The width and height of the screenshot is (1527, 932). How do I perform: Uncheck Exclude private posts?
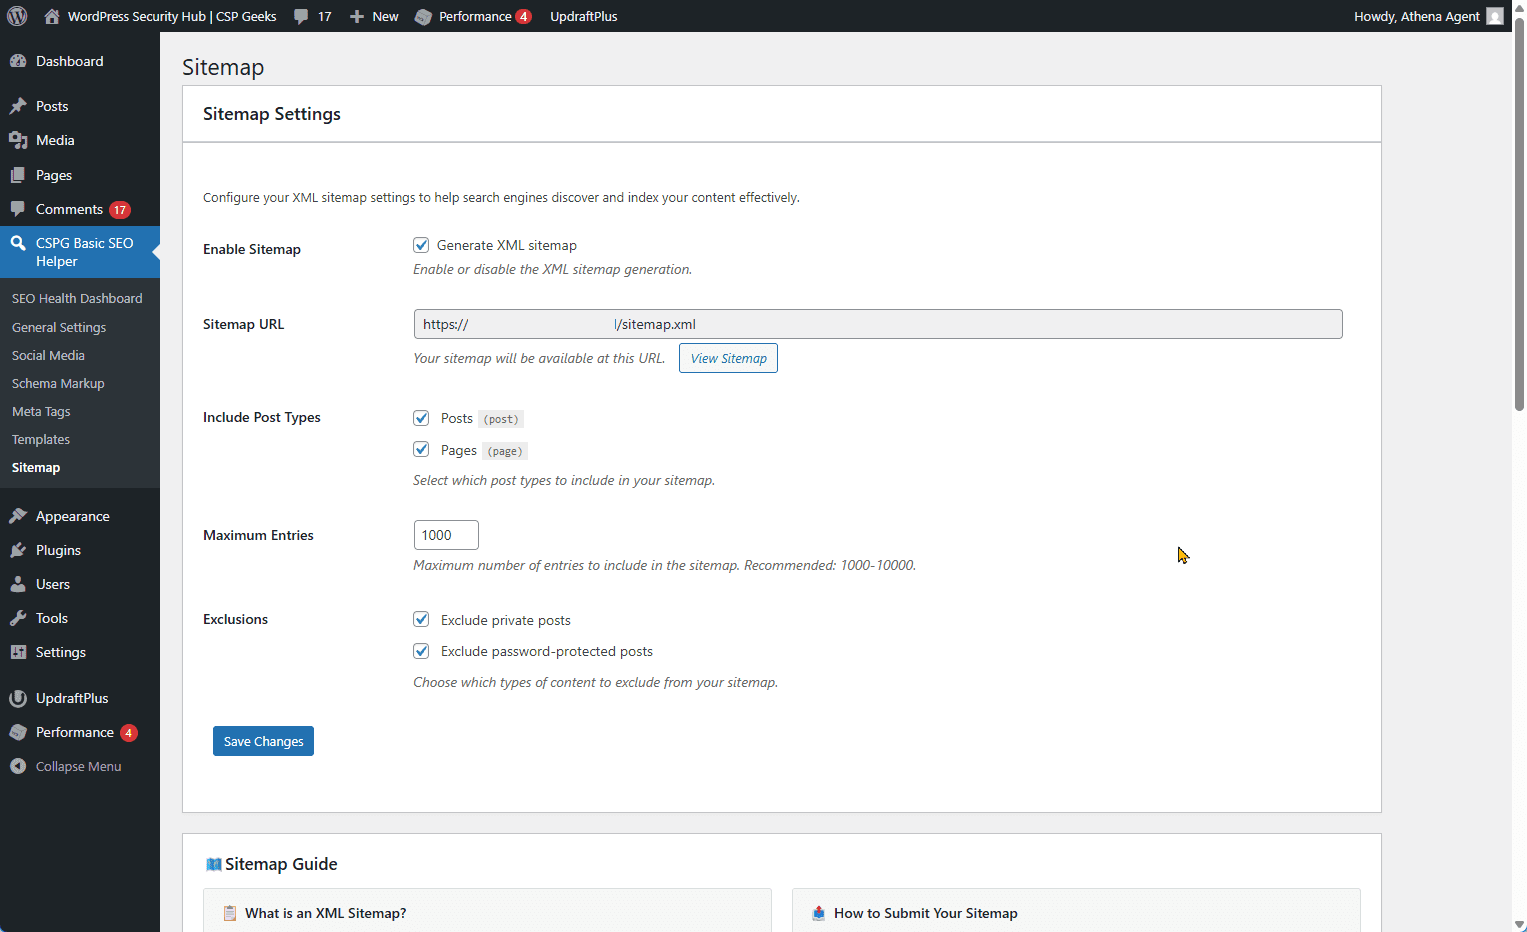click(421, 619)
